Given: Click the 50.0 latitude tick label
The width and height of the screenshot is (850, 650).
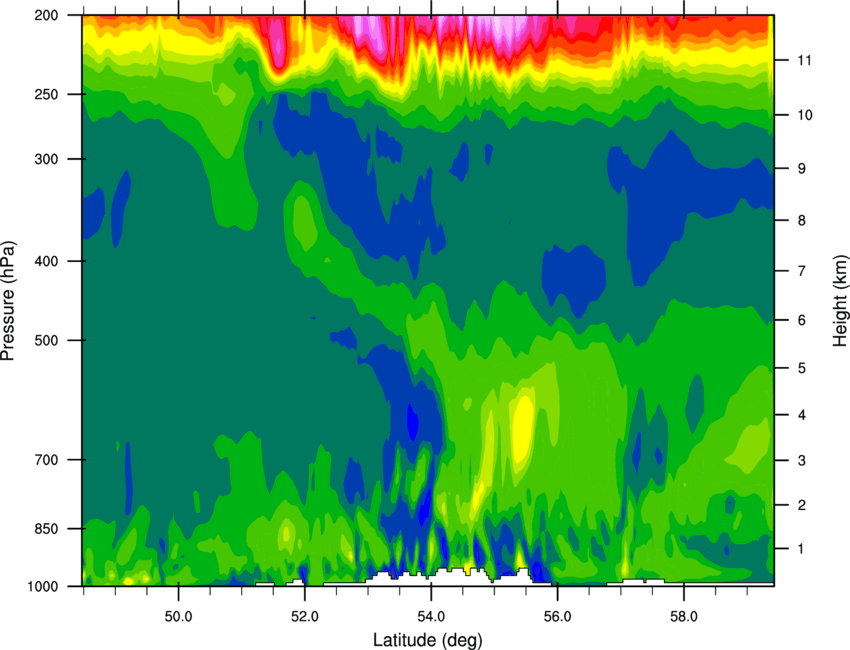Looking at the screenshot, I should [178, 616].
